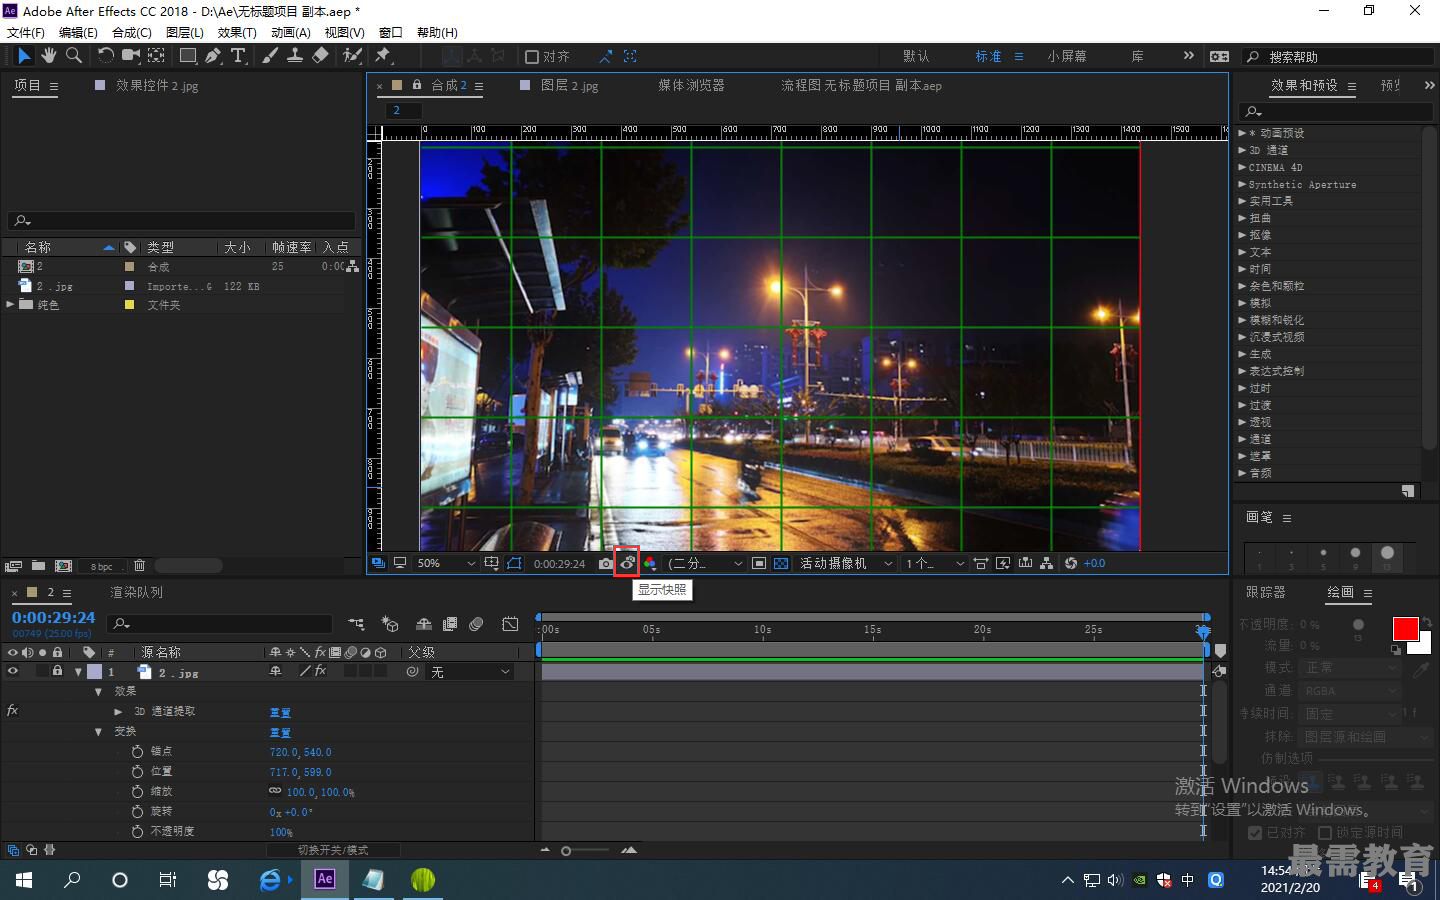Open the grid and guide options icon
This screenshot has width=1440, height=900.
coord(491,563)
